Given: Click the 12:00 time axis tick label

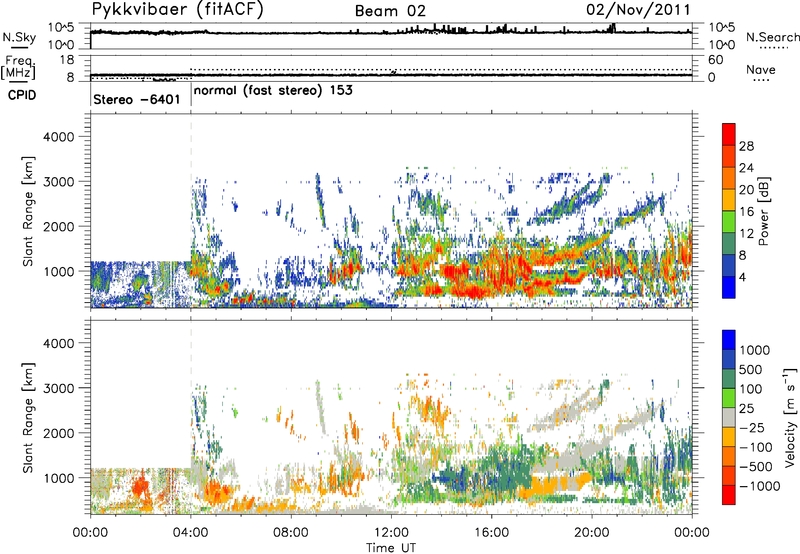Looking at the screenshot, I should tap(392, 533).
